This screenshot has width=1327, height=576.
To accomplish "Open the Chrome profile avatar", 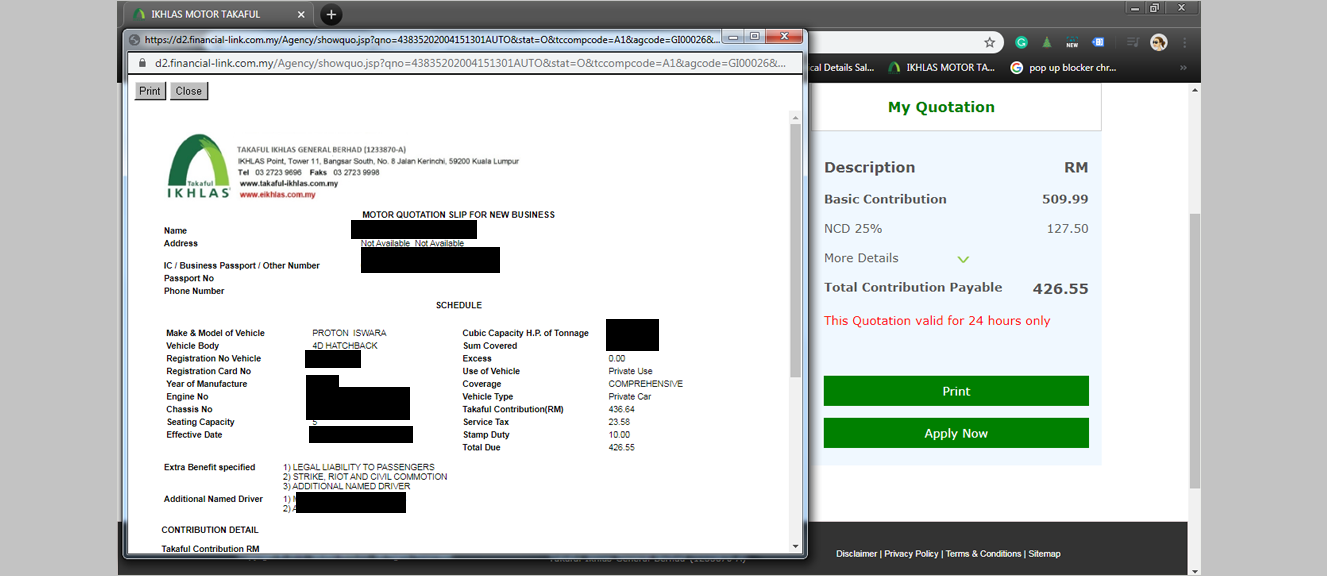I will pos(1159,42).
